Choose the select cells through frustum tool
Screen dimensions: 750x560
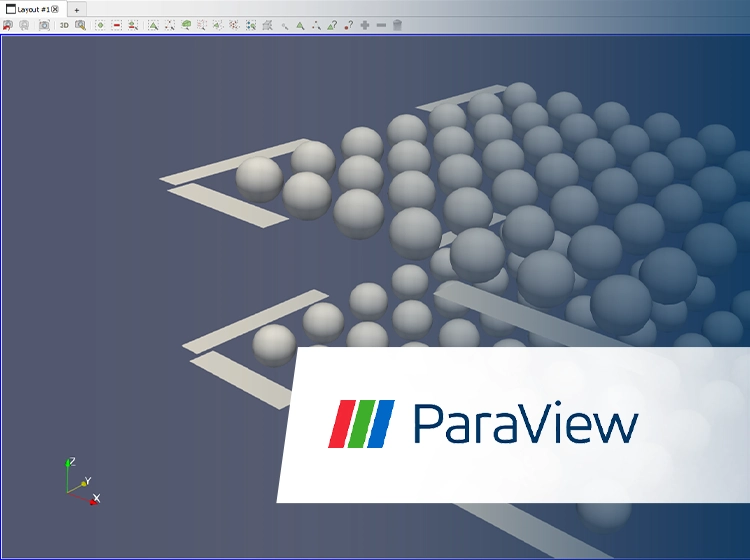coord(186,25)
